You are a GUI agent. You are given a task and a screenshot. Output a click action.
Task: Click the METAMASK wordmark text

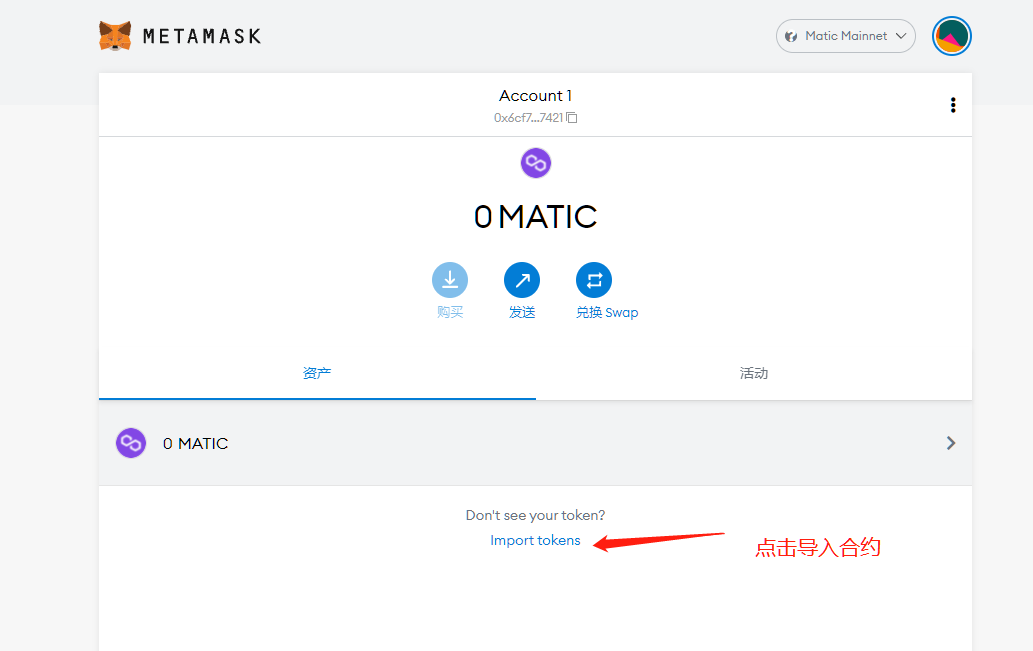coord(202,37)
